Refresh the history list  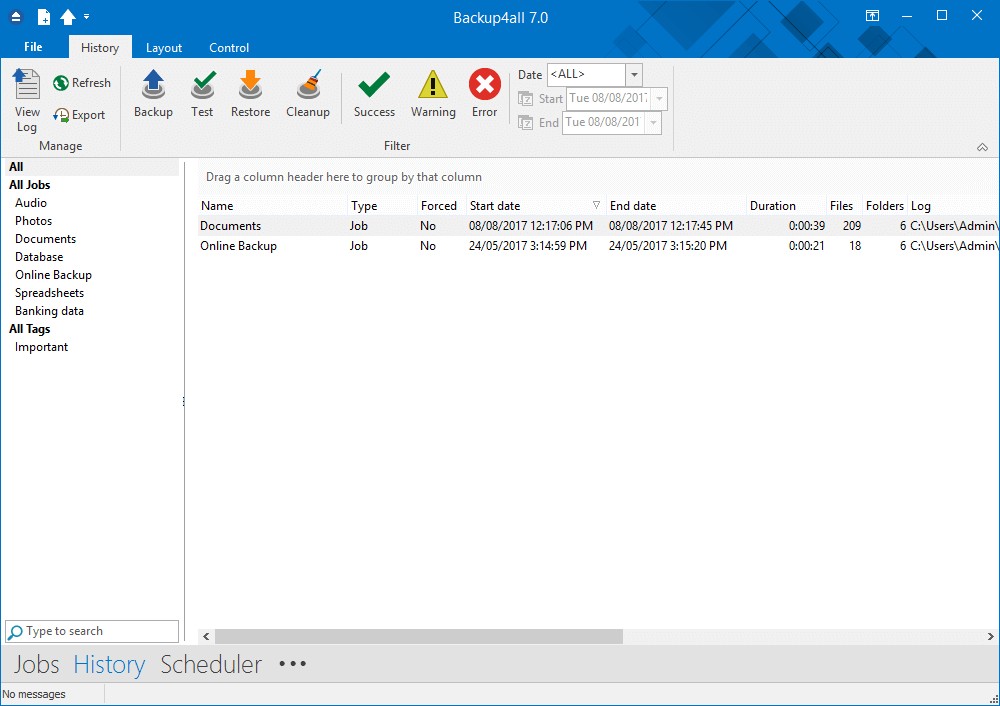click(x=82, y=82)
